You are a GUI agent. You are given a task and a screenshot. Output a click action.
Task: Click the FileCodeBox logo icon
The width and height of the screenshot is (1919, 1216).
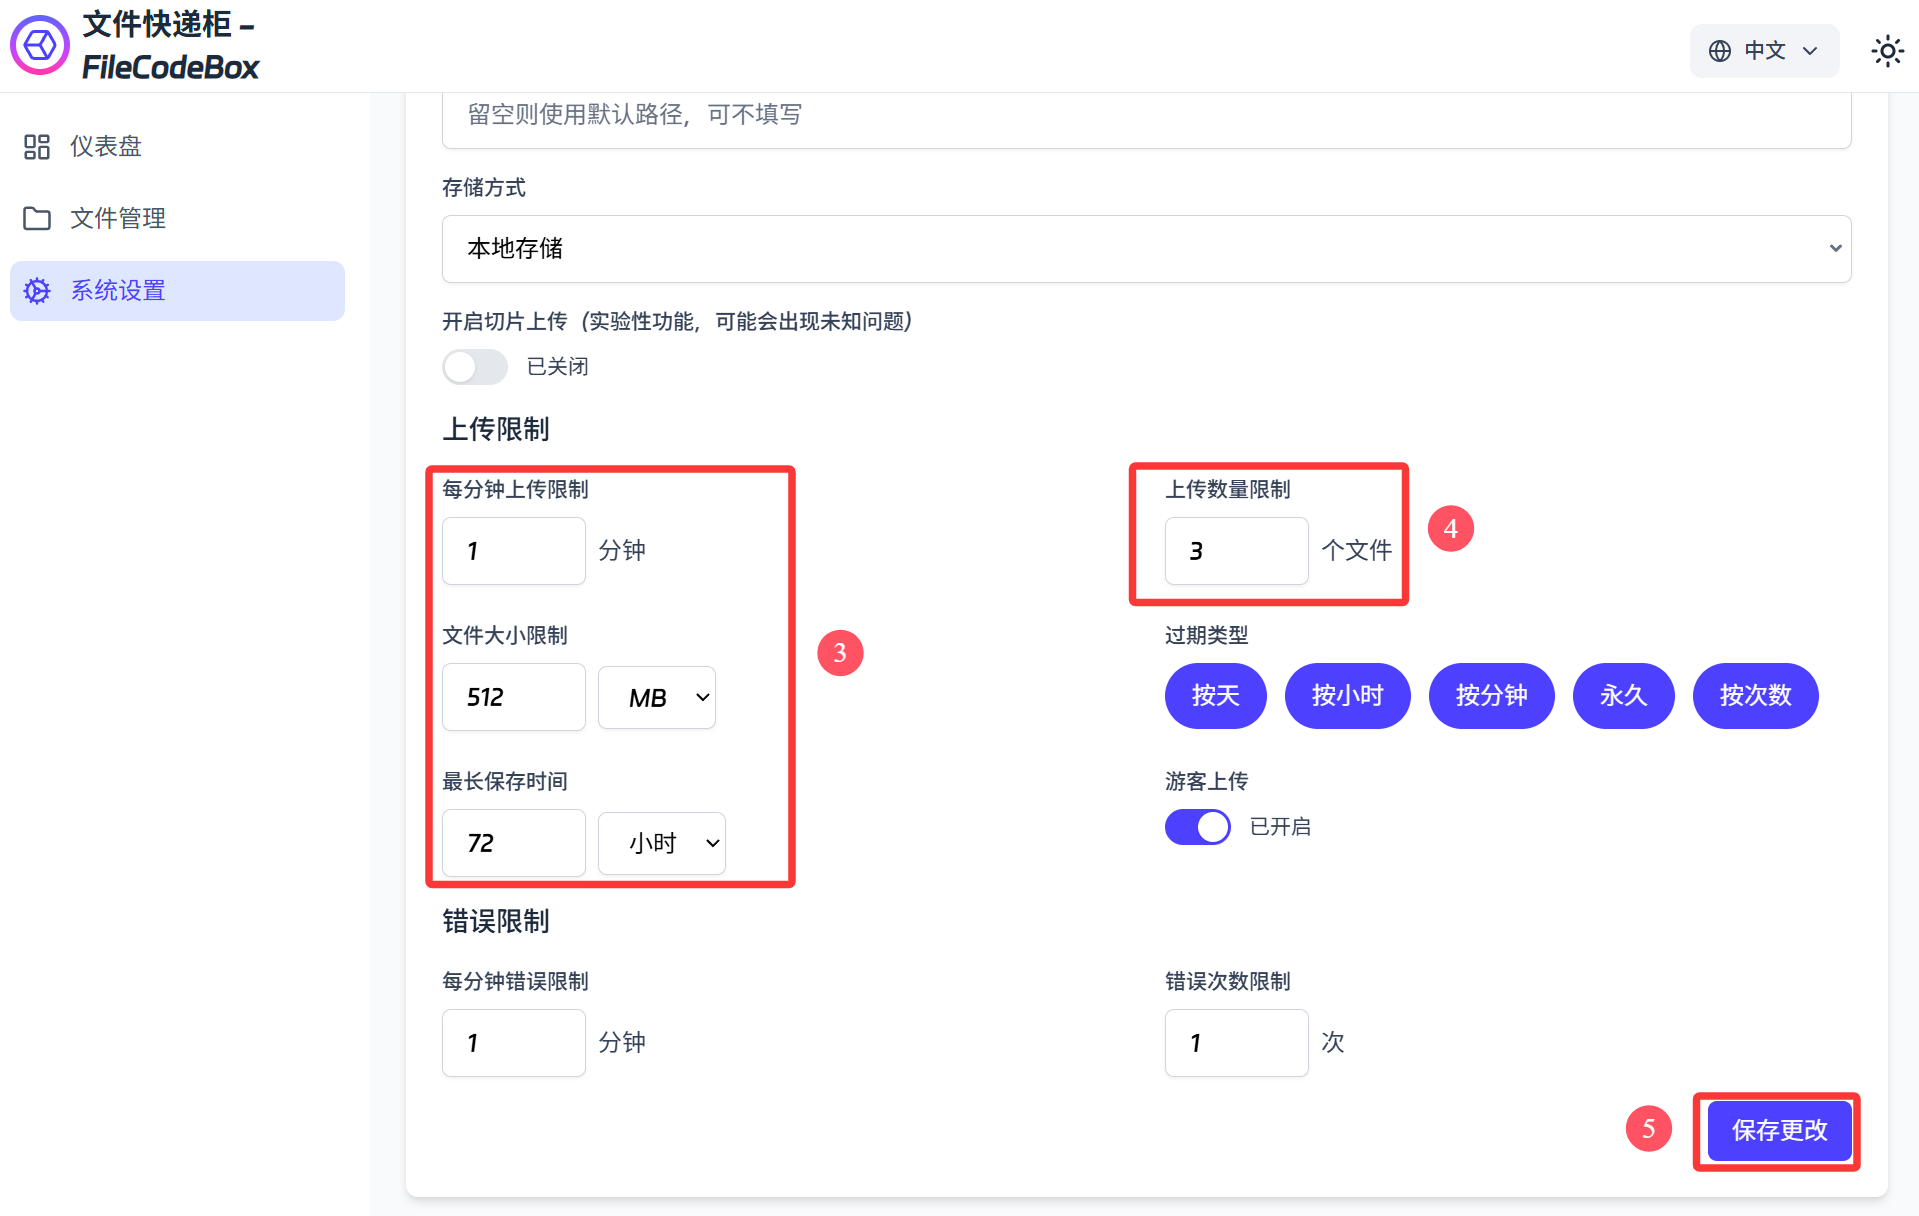40,46
